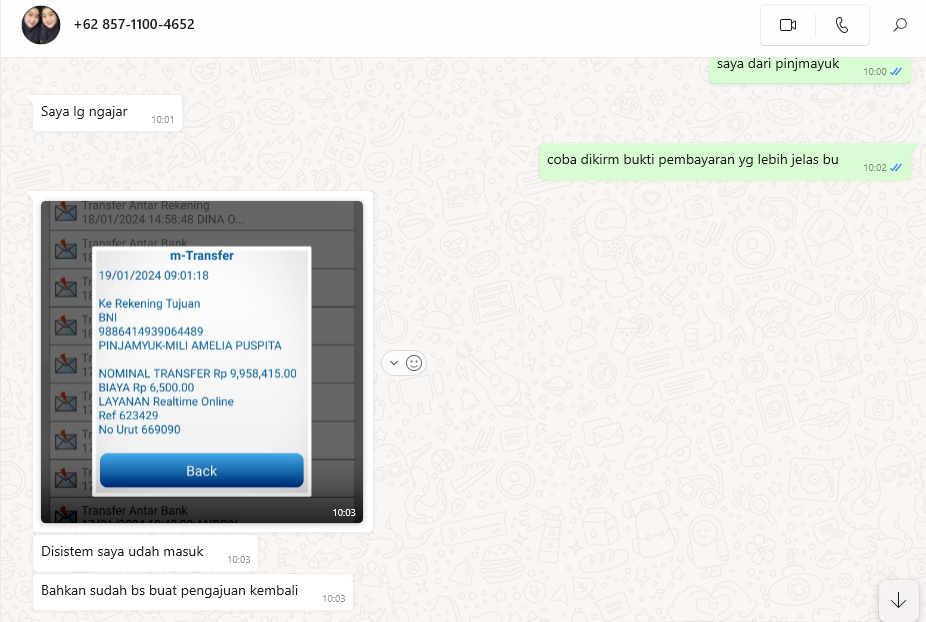
Task: Click 'BIAYA Rp 6,500.00' in receipt
Action: click(x=146, y=387)
